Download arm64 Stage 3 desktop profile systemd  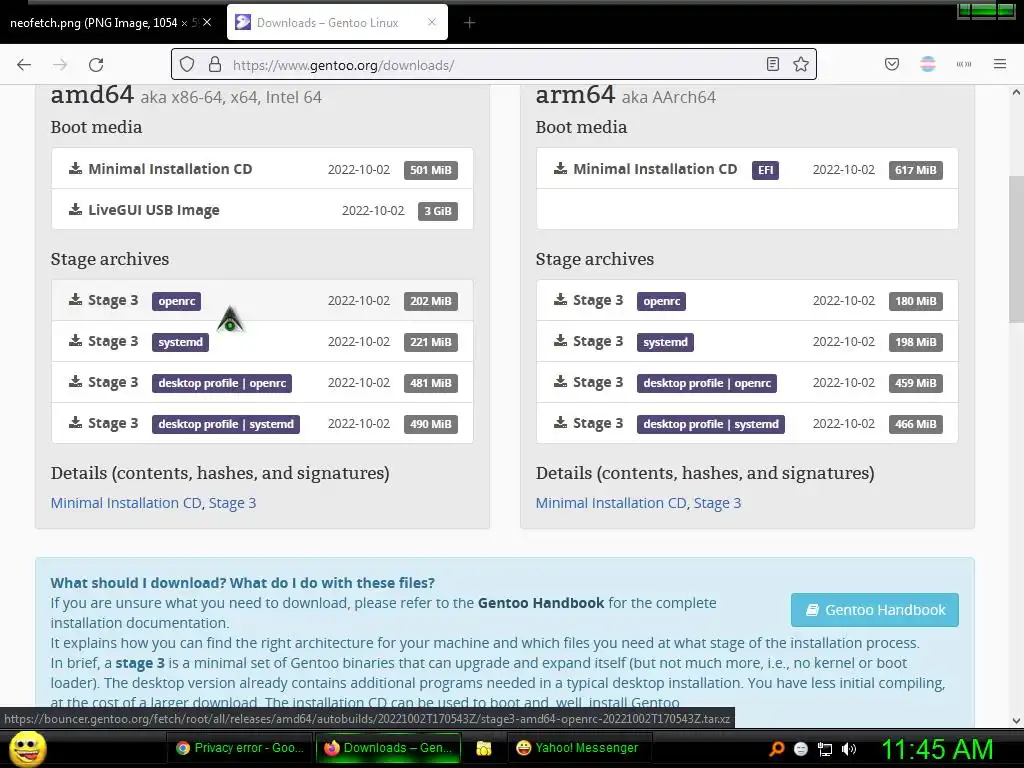point(747,423)
